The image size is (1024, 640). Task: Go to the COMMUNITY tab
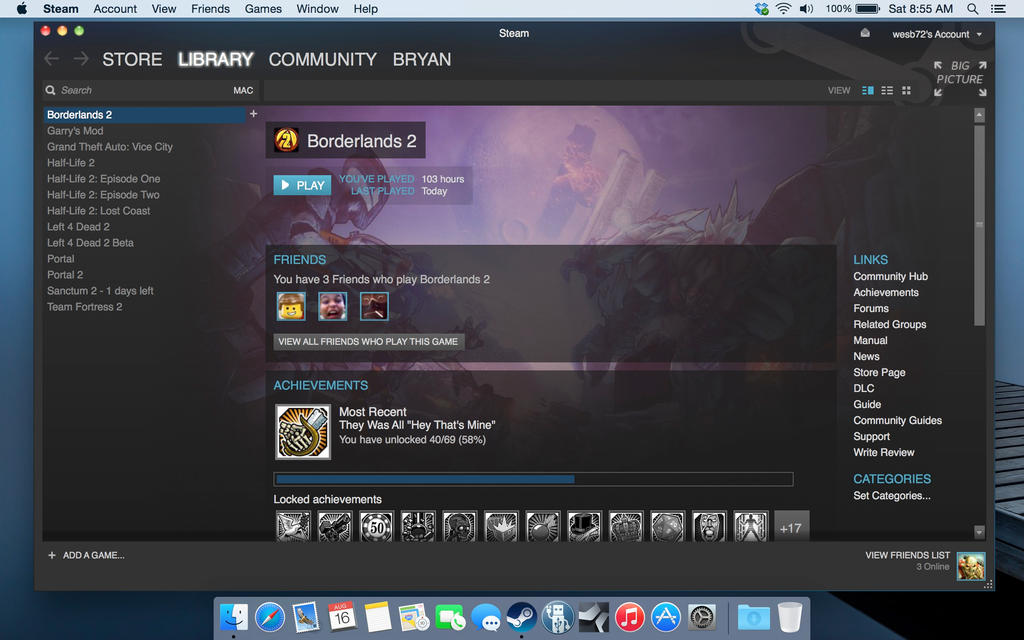click(323, 59)
